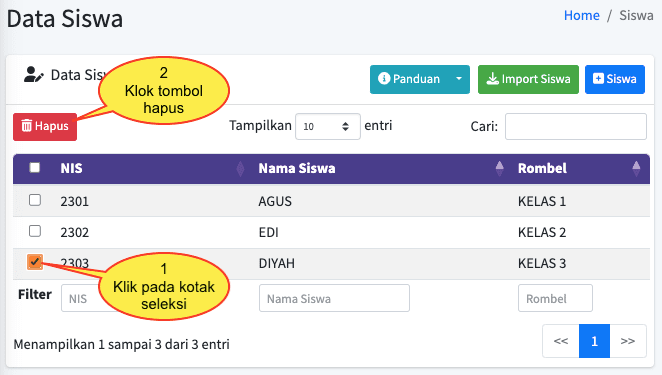Click the name DIYAH in the table

(277, 264)
